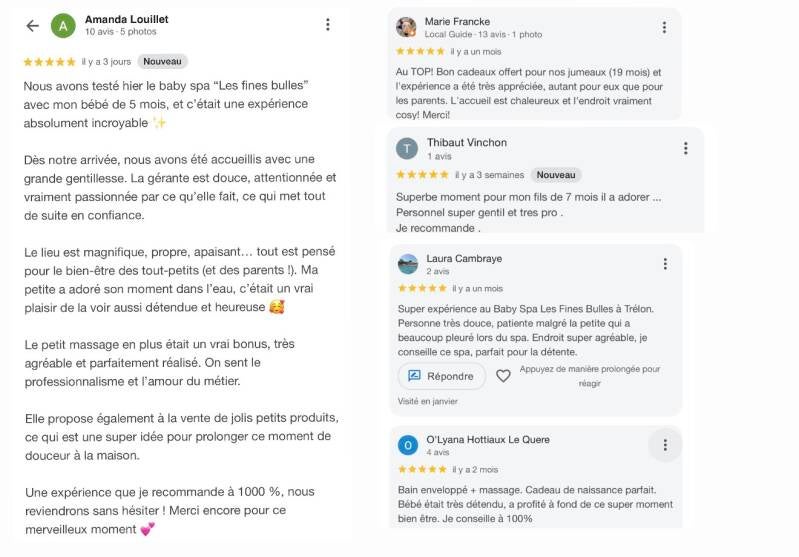Open more options for Thibaut Vinchon's review
This screenshot has height=557, width=799.
(685, 148)
